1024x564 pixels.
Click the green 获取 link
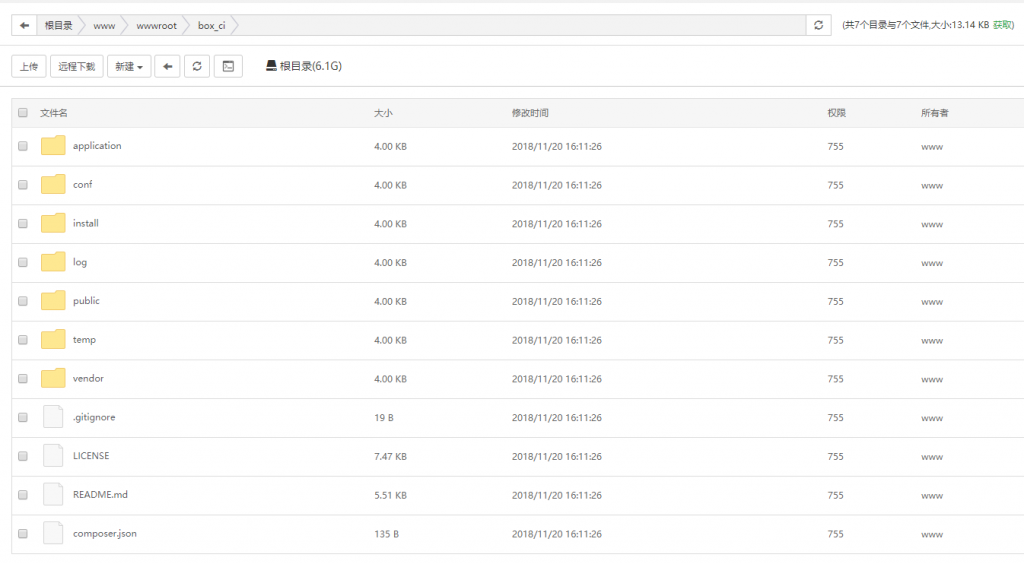(1001, 25)
